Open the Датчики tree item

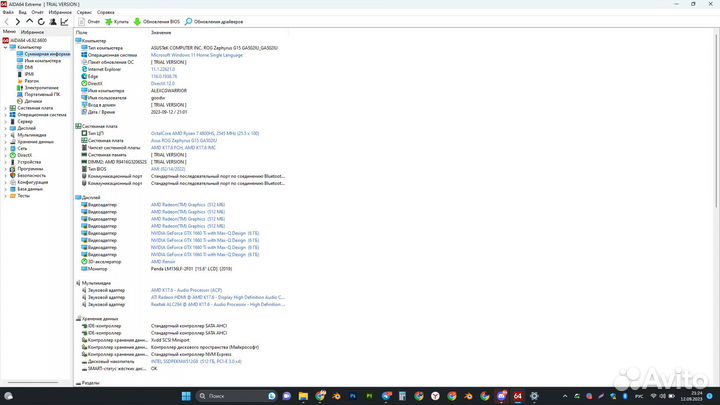pos(33,101)
